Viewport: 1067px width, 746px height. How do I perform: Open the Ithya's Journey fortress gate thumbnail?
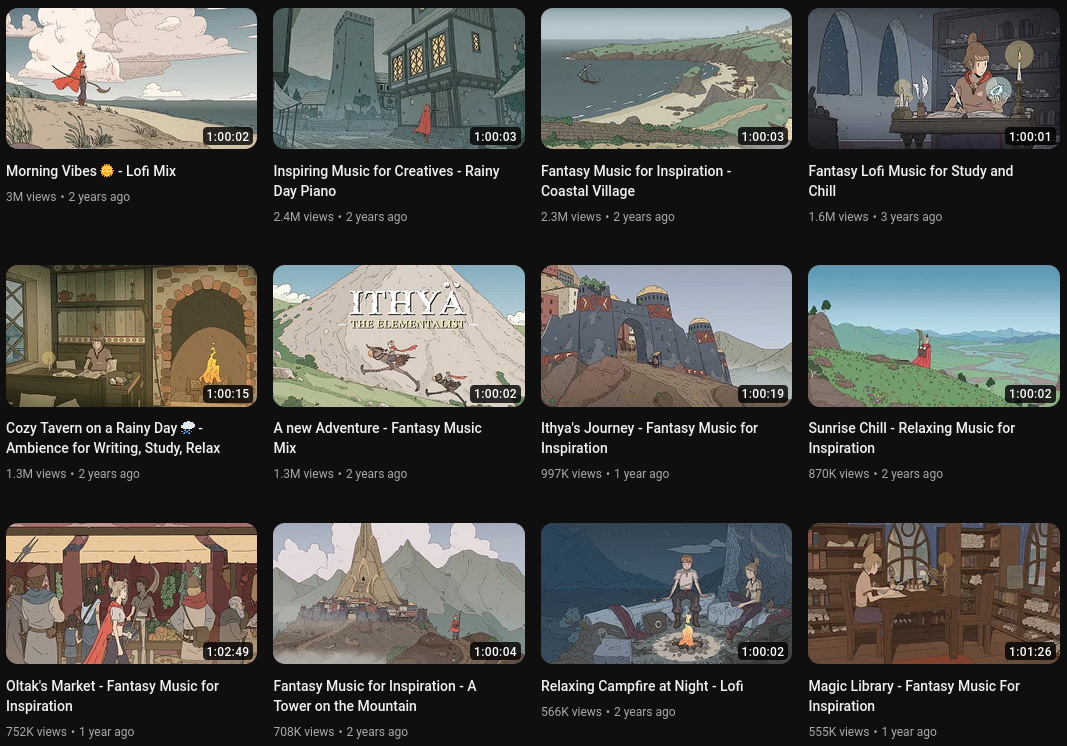[x=666, y=335]
